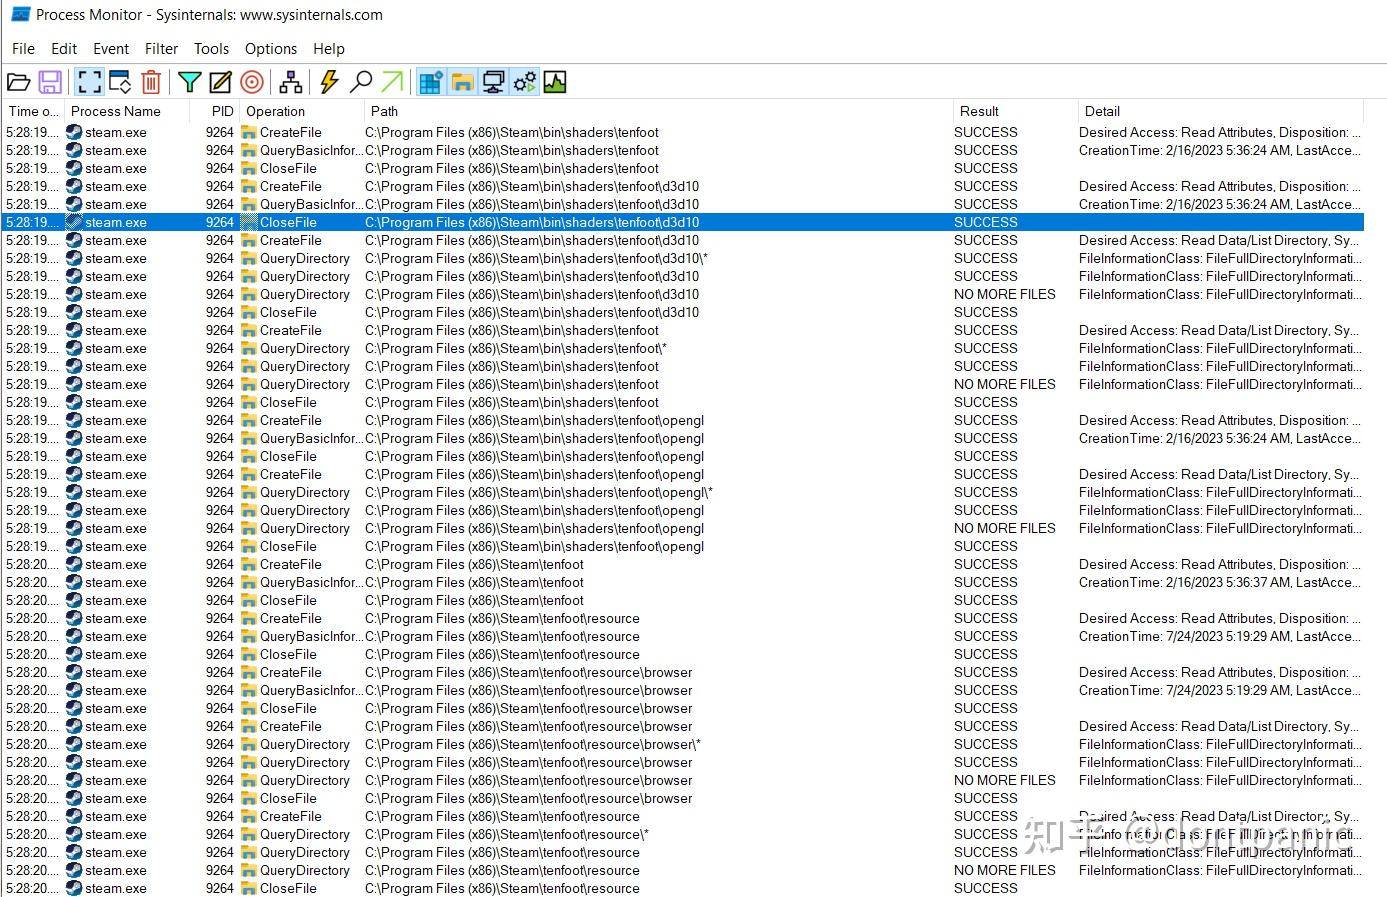Toggle Show Profiling Events graph icon

[x=555, y=82]
